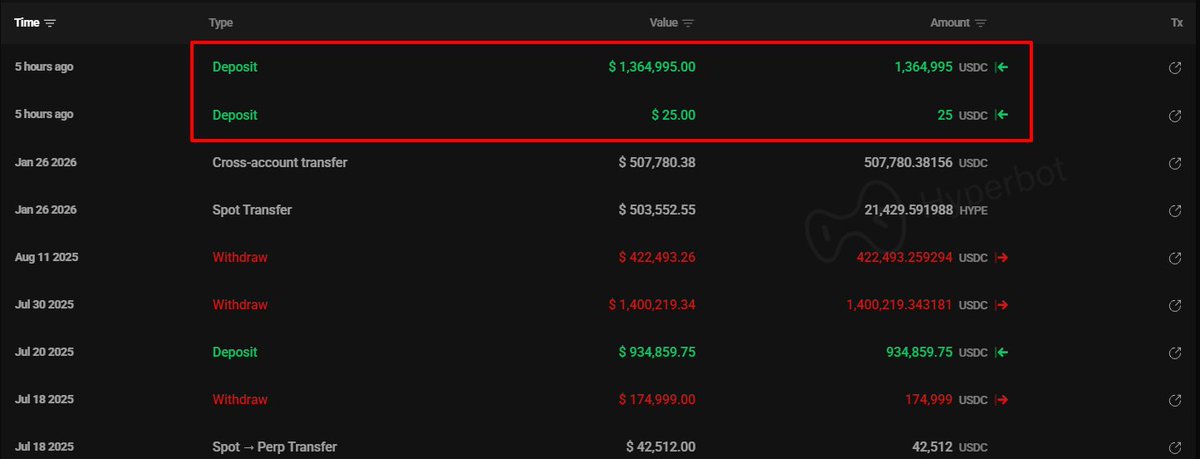Viewport: 1200px width, 459px height.
Task: Open transaction icon for Jul 30 2025 withdraw
Action: tap(1177, 306)
